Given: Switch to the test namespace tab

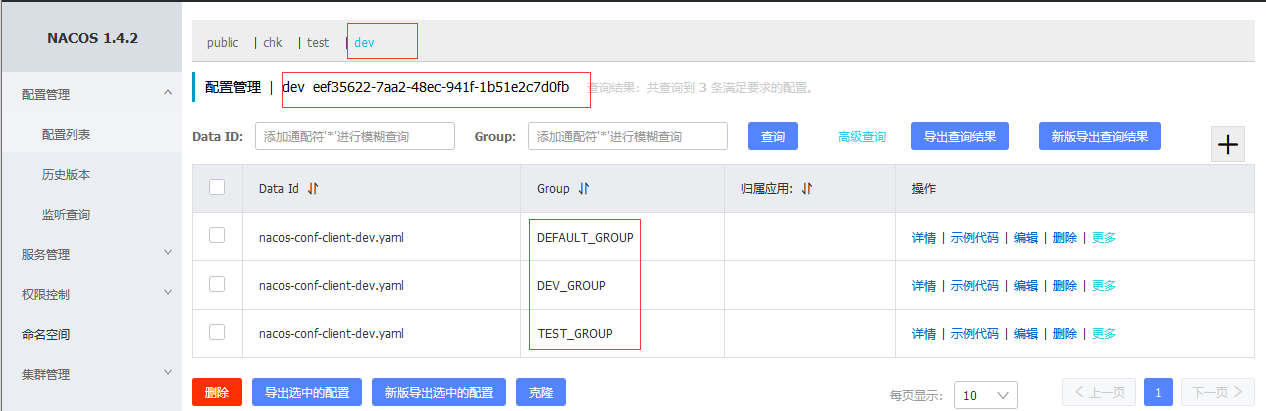Looking at the screenshot, I should click(x=318, y=43).
